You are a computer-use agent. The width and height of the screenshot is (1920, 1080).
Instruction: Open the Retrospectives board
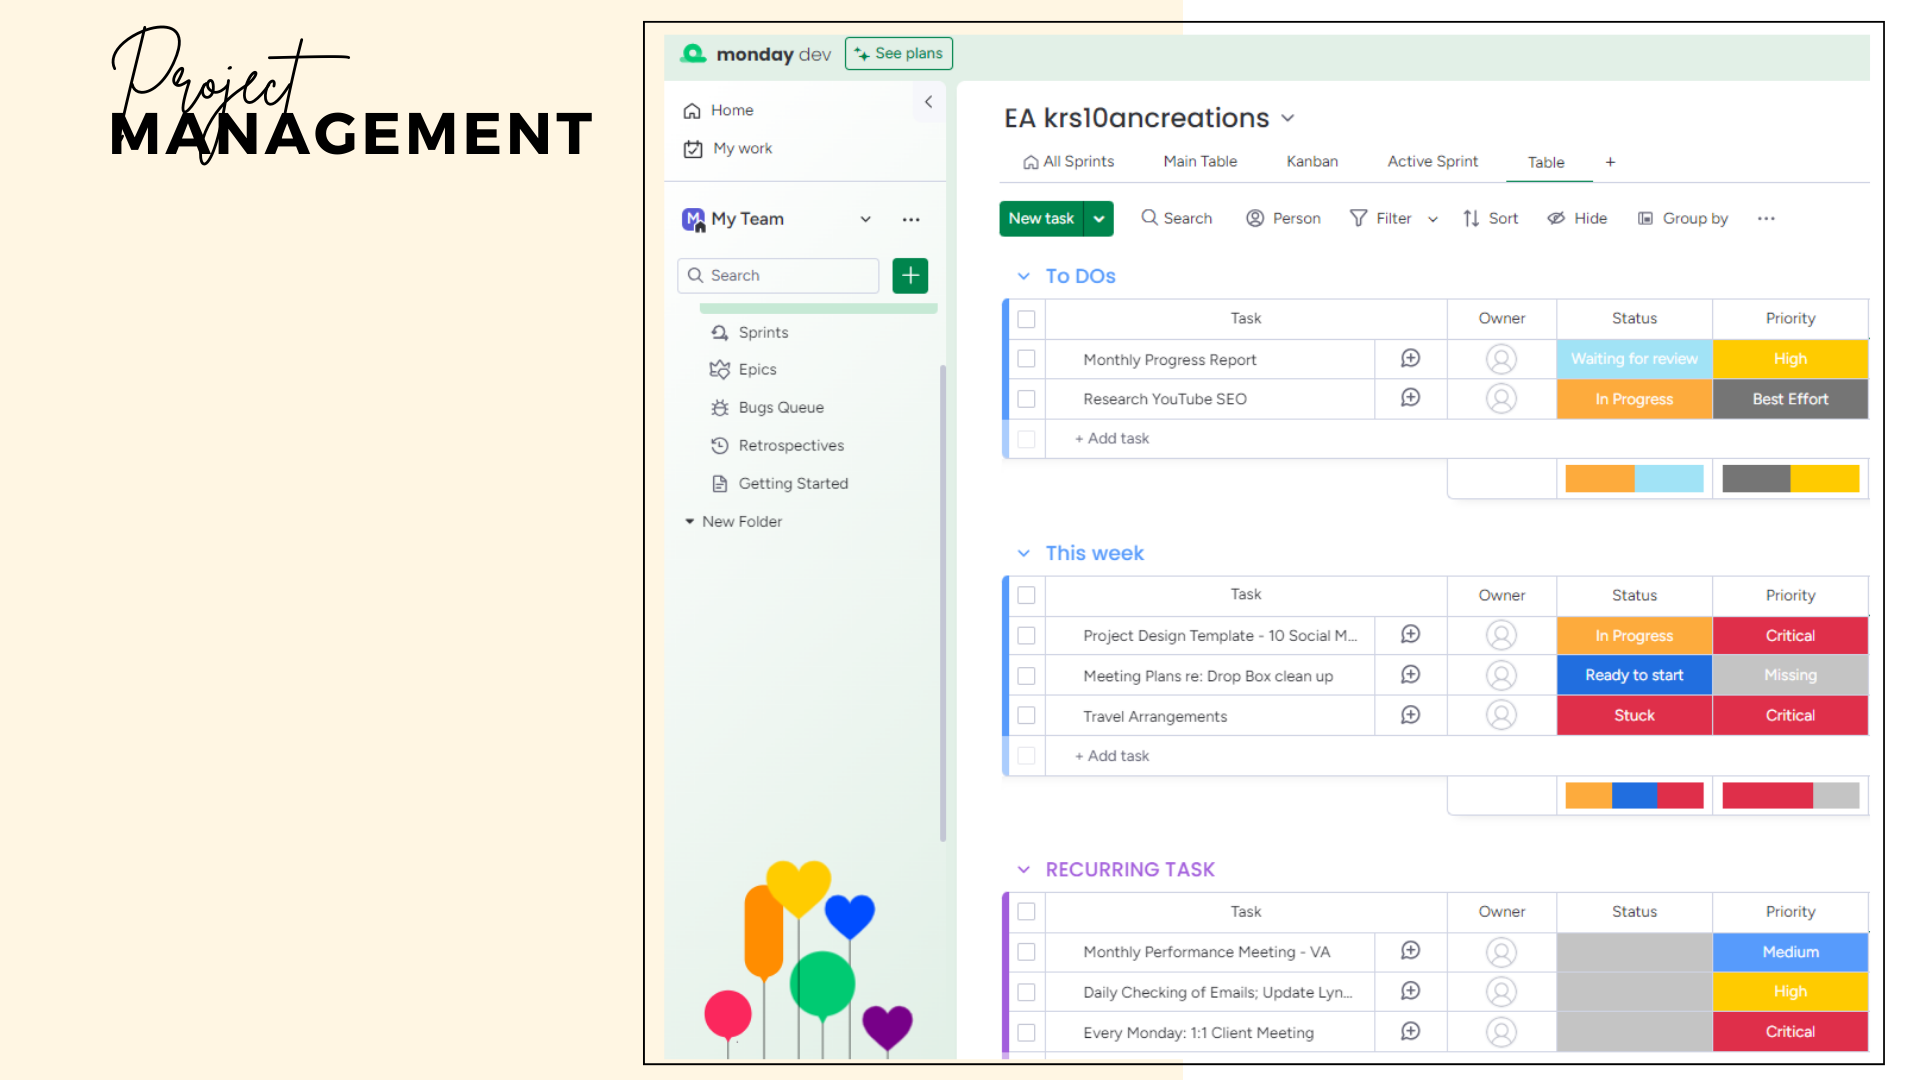(790, 445)
